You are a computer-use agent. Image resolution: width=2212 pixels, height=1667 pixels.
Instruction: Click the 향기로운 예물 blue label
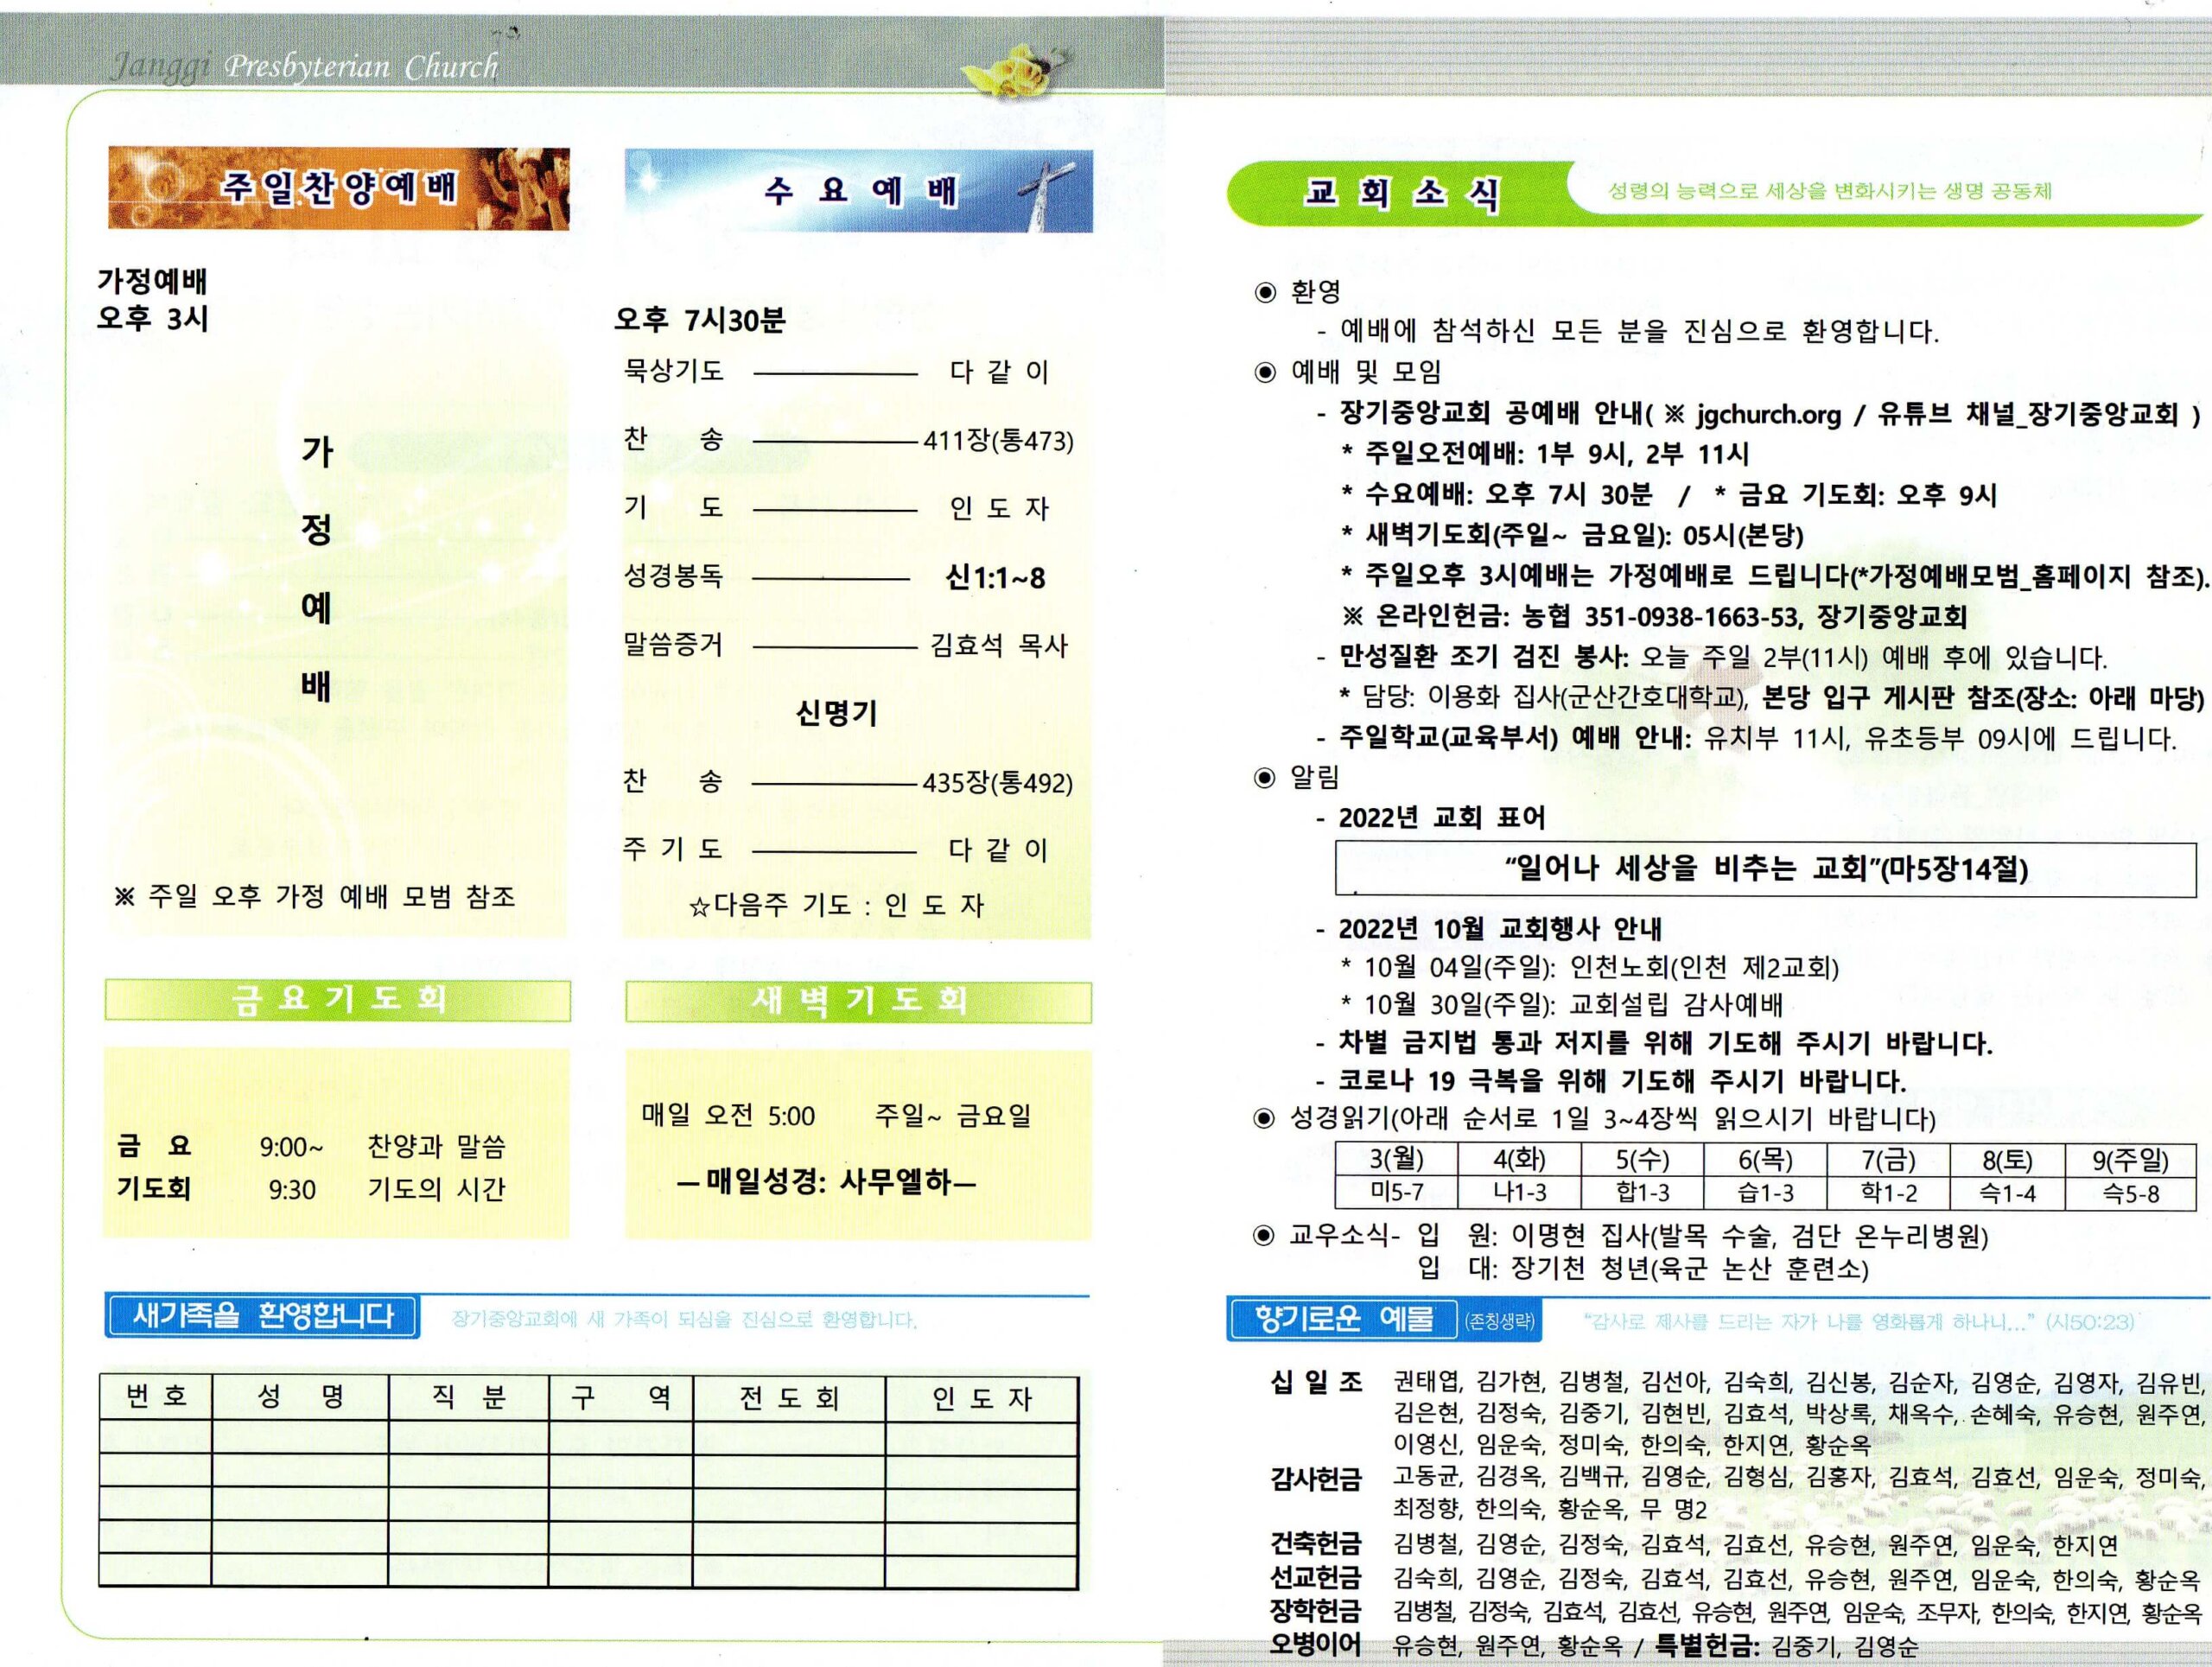[1344, 1319]
